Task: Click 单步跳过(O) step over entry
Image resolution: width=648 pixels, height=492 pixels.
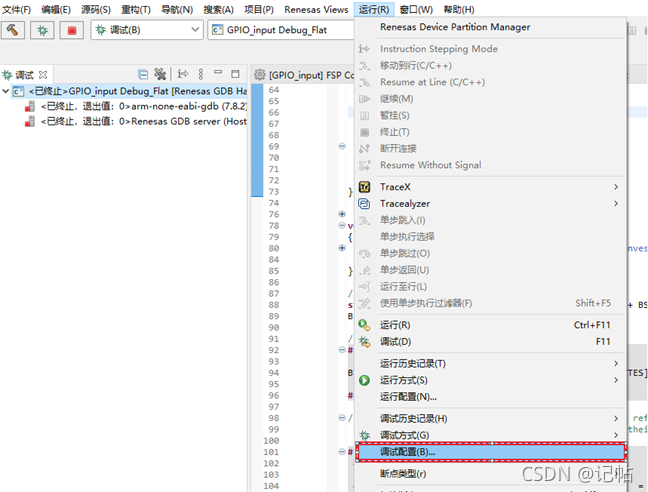Action: [491, 253]
